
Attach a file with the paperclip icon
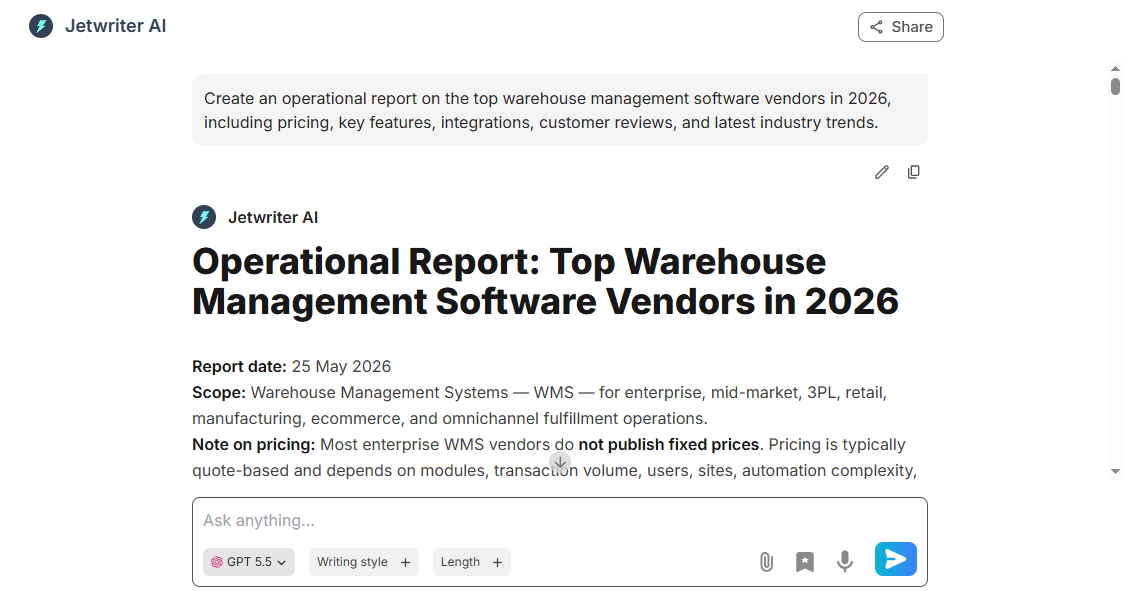tap(766, 562)
